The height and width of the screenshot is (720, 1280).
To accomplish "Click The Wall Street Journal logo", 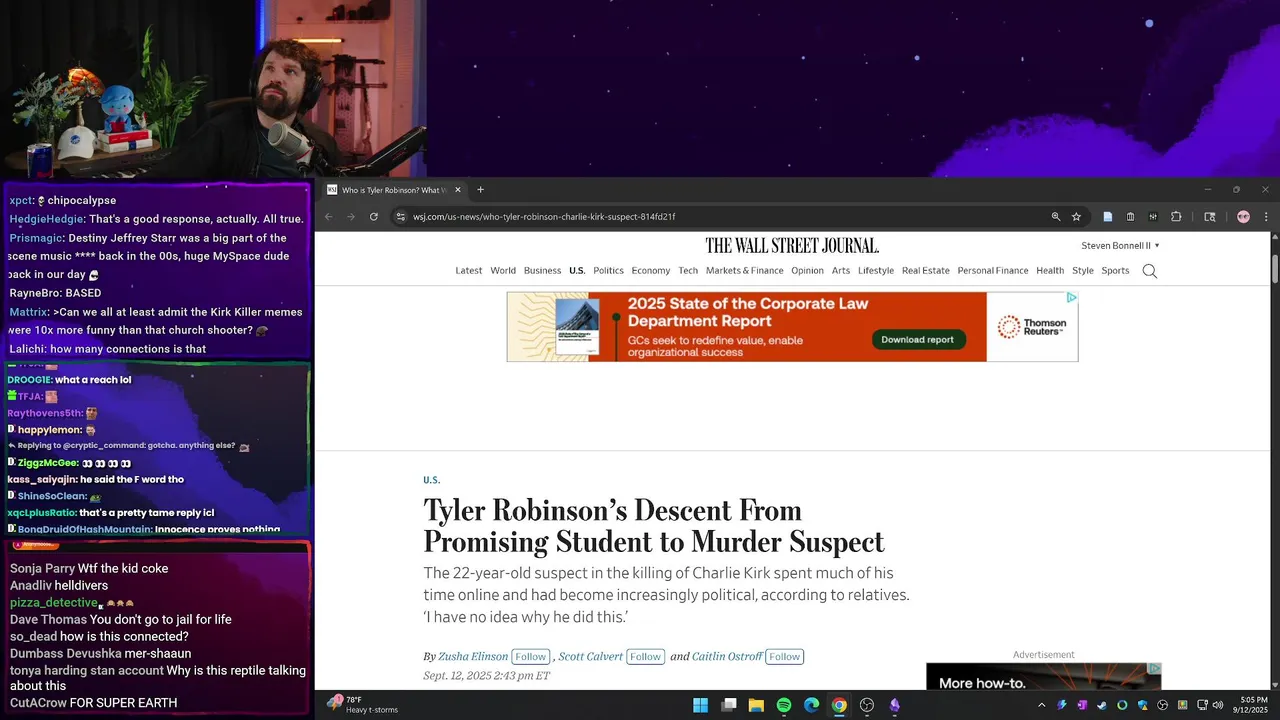I will coord(792,245).
